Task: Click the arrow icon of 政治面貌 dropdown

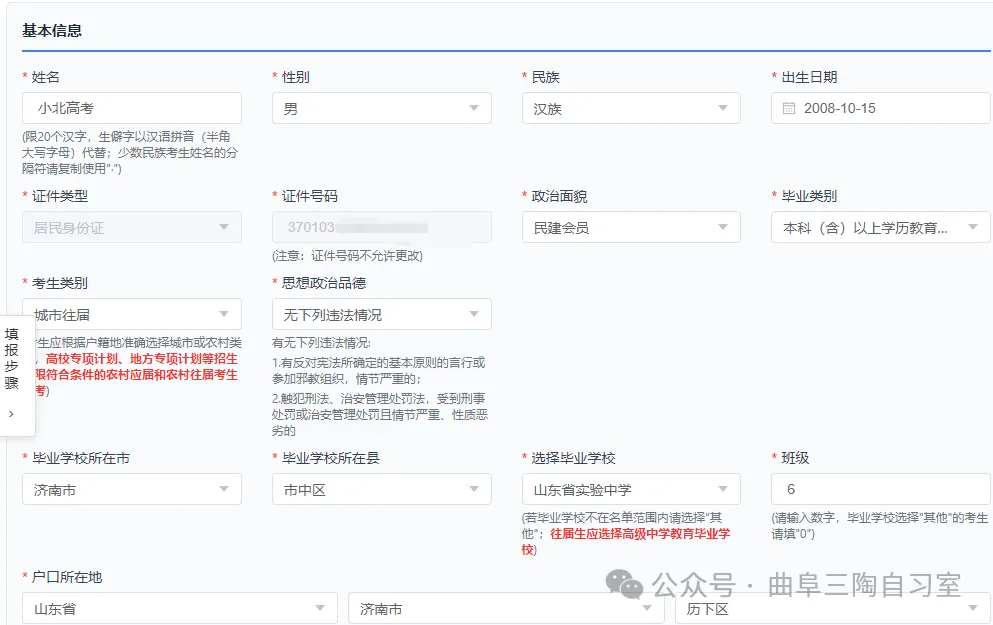Action: click(723, 227)
